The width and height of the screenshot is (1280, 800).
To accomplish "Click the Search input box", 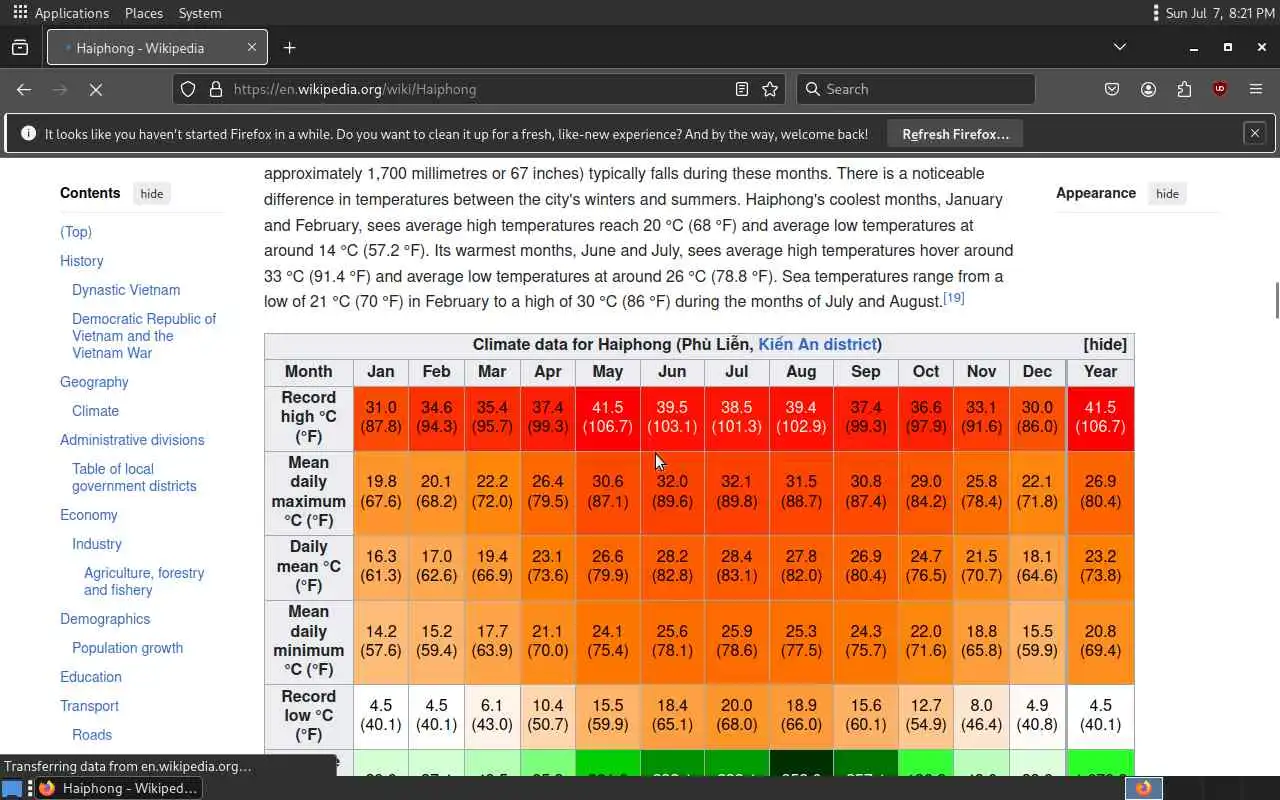I will pyautogui.click(x=916, y=89).
